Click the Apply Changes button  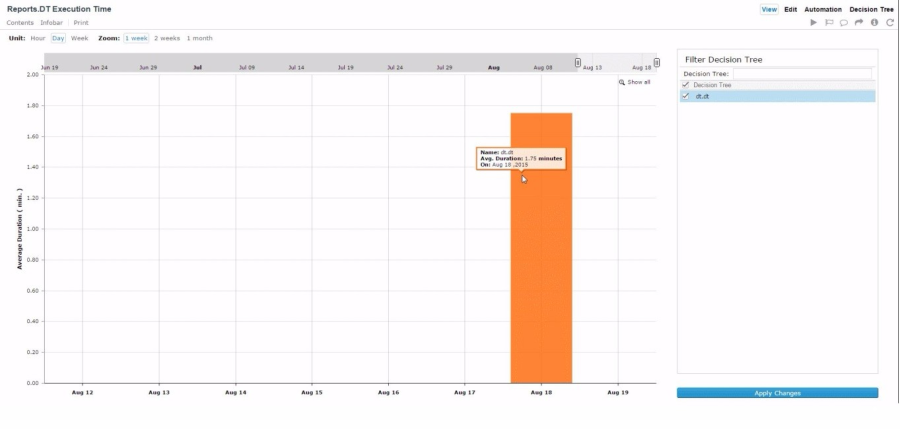point(777,393)
